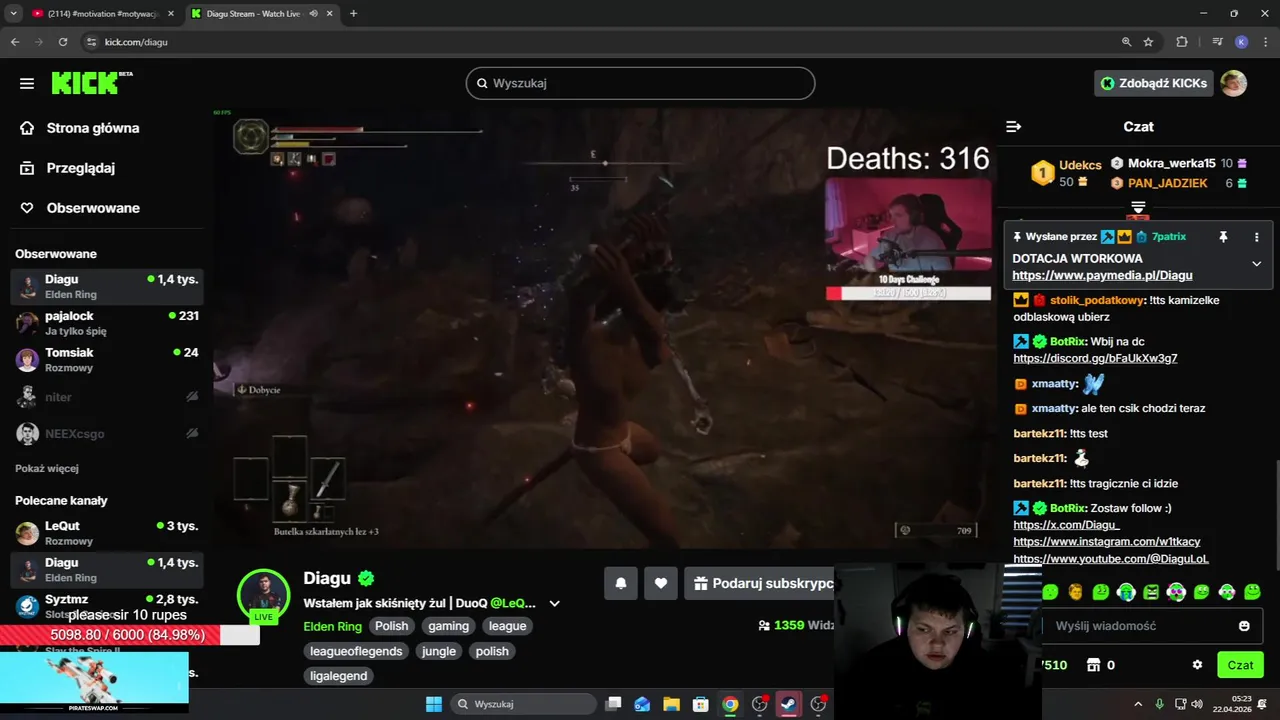The height and width of the screenshot is (720, 1280).
Task: Click the crying headphones emote
Action: tap(1126, 592)
